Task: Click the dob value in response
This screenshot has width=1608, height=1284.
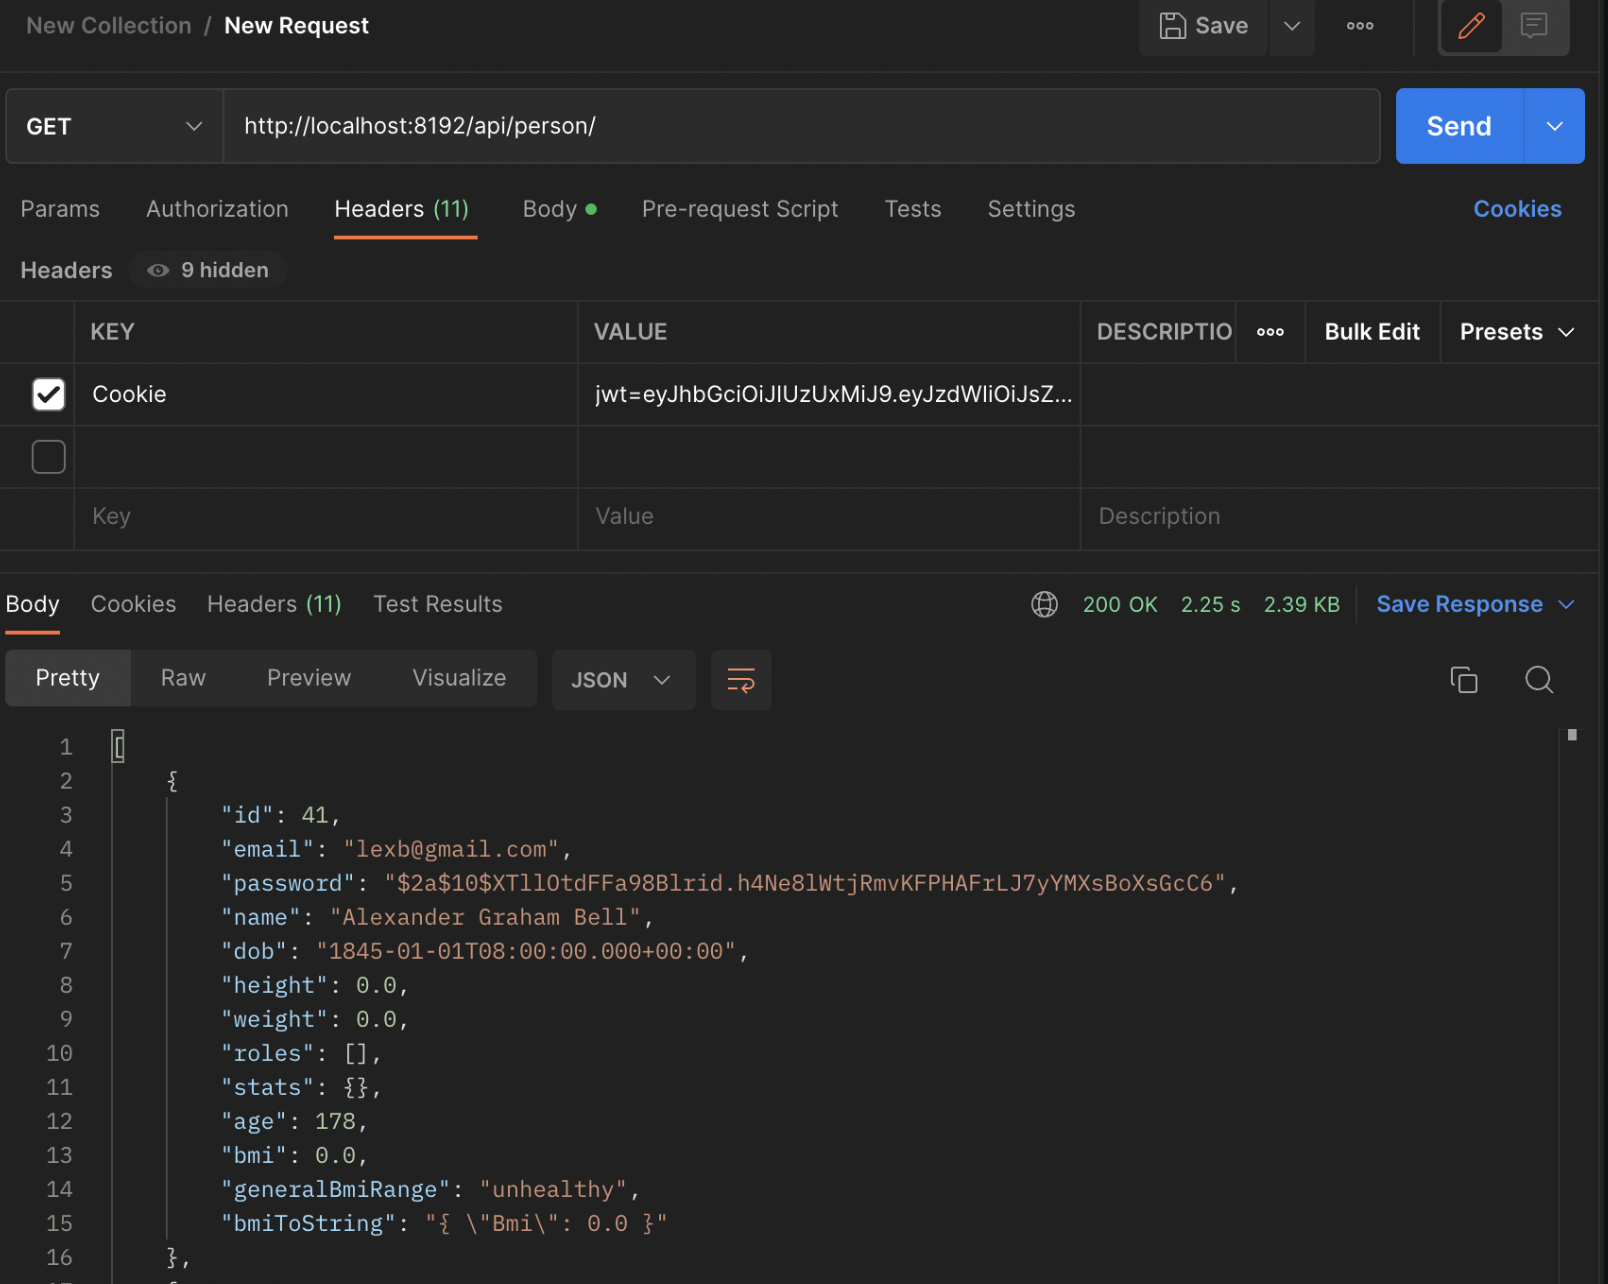Action: pos(526,951)
